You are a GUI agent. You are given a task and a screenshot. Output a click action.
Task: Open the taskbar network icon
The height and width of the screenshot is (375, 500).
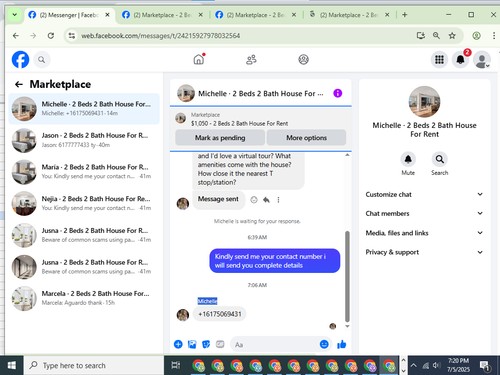pos(426,366)
